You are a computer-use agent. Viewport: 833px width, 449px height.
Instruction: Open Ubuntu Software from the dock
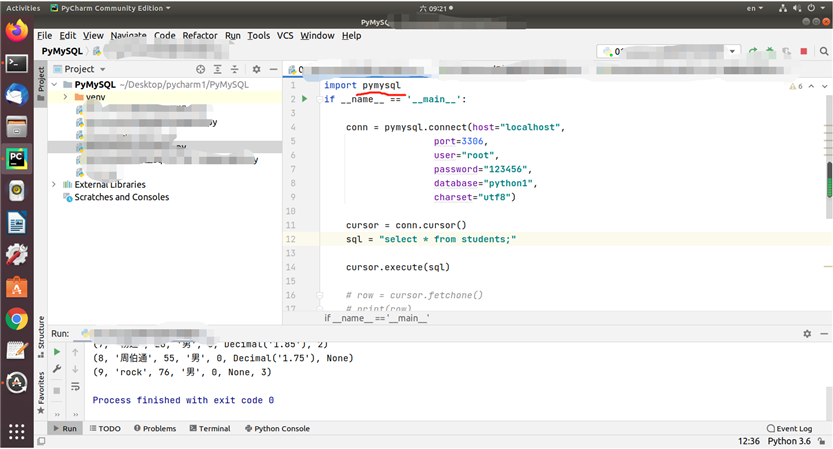[x=16, y=287]
